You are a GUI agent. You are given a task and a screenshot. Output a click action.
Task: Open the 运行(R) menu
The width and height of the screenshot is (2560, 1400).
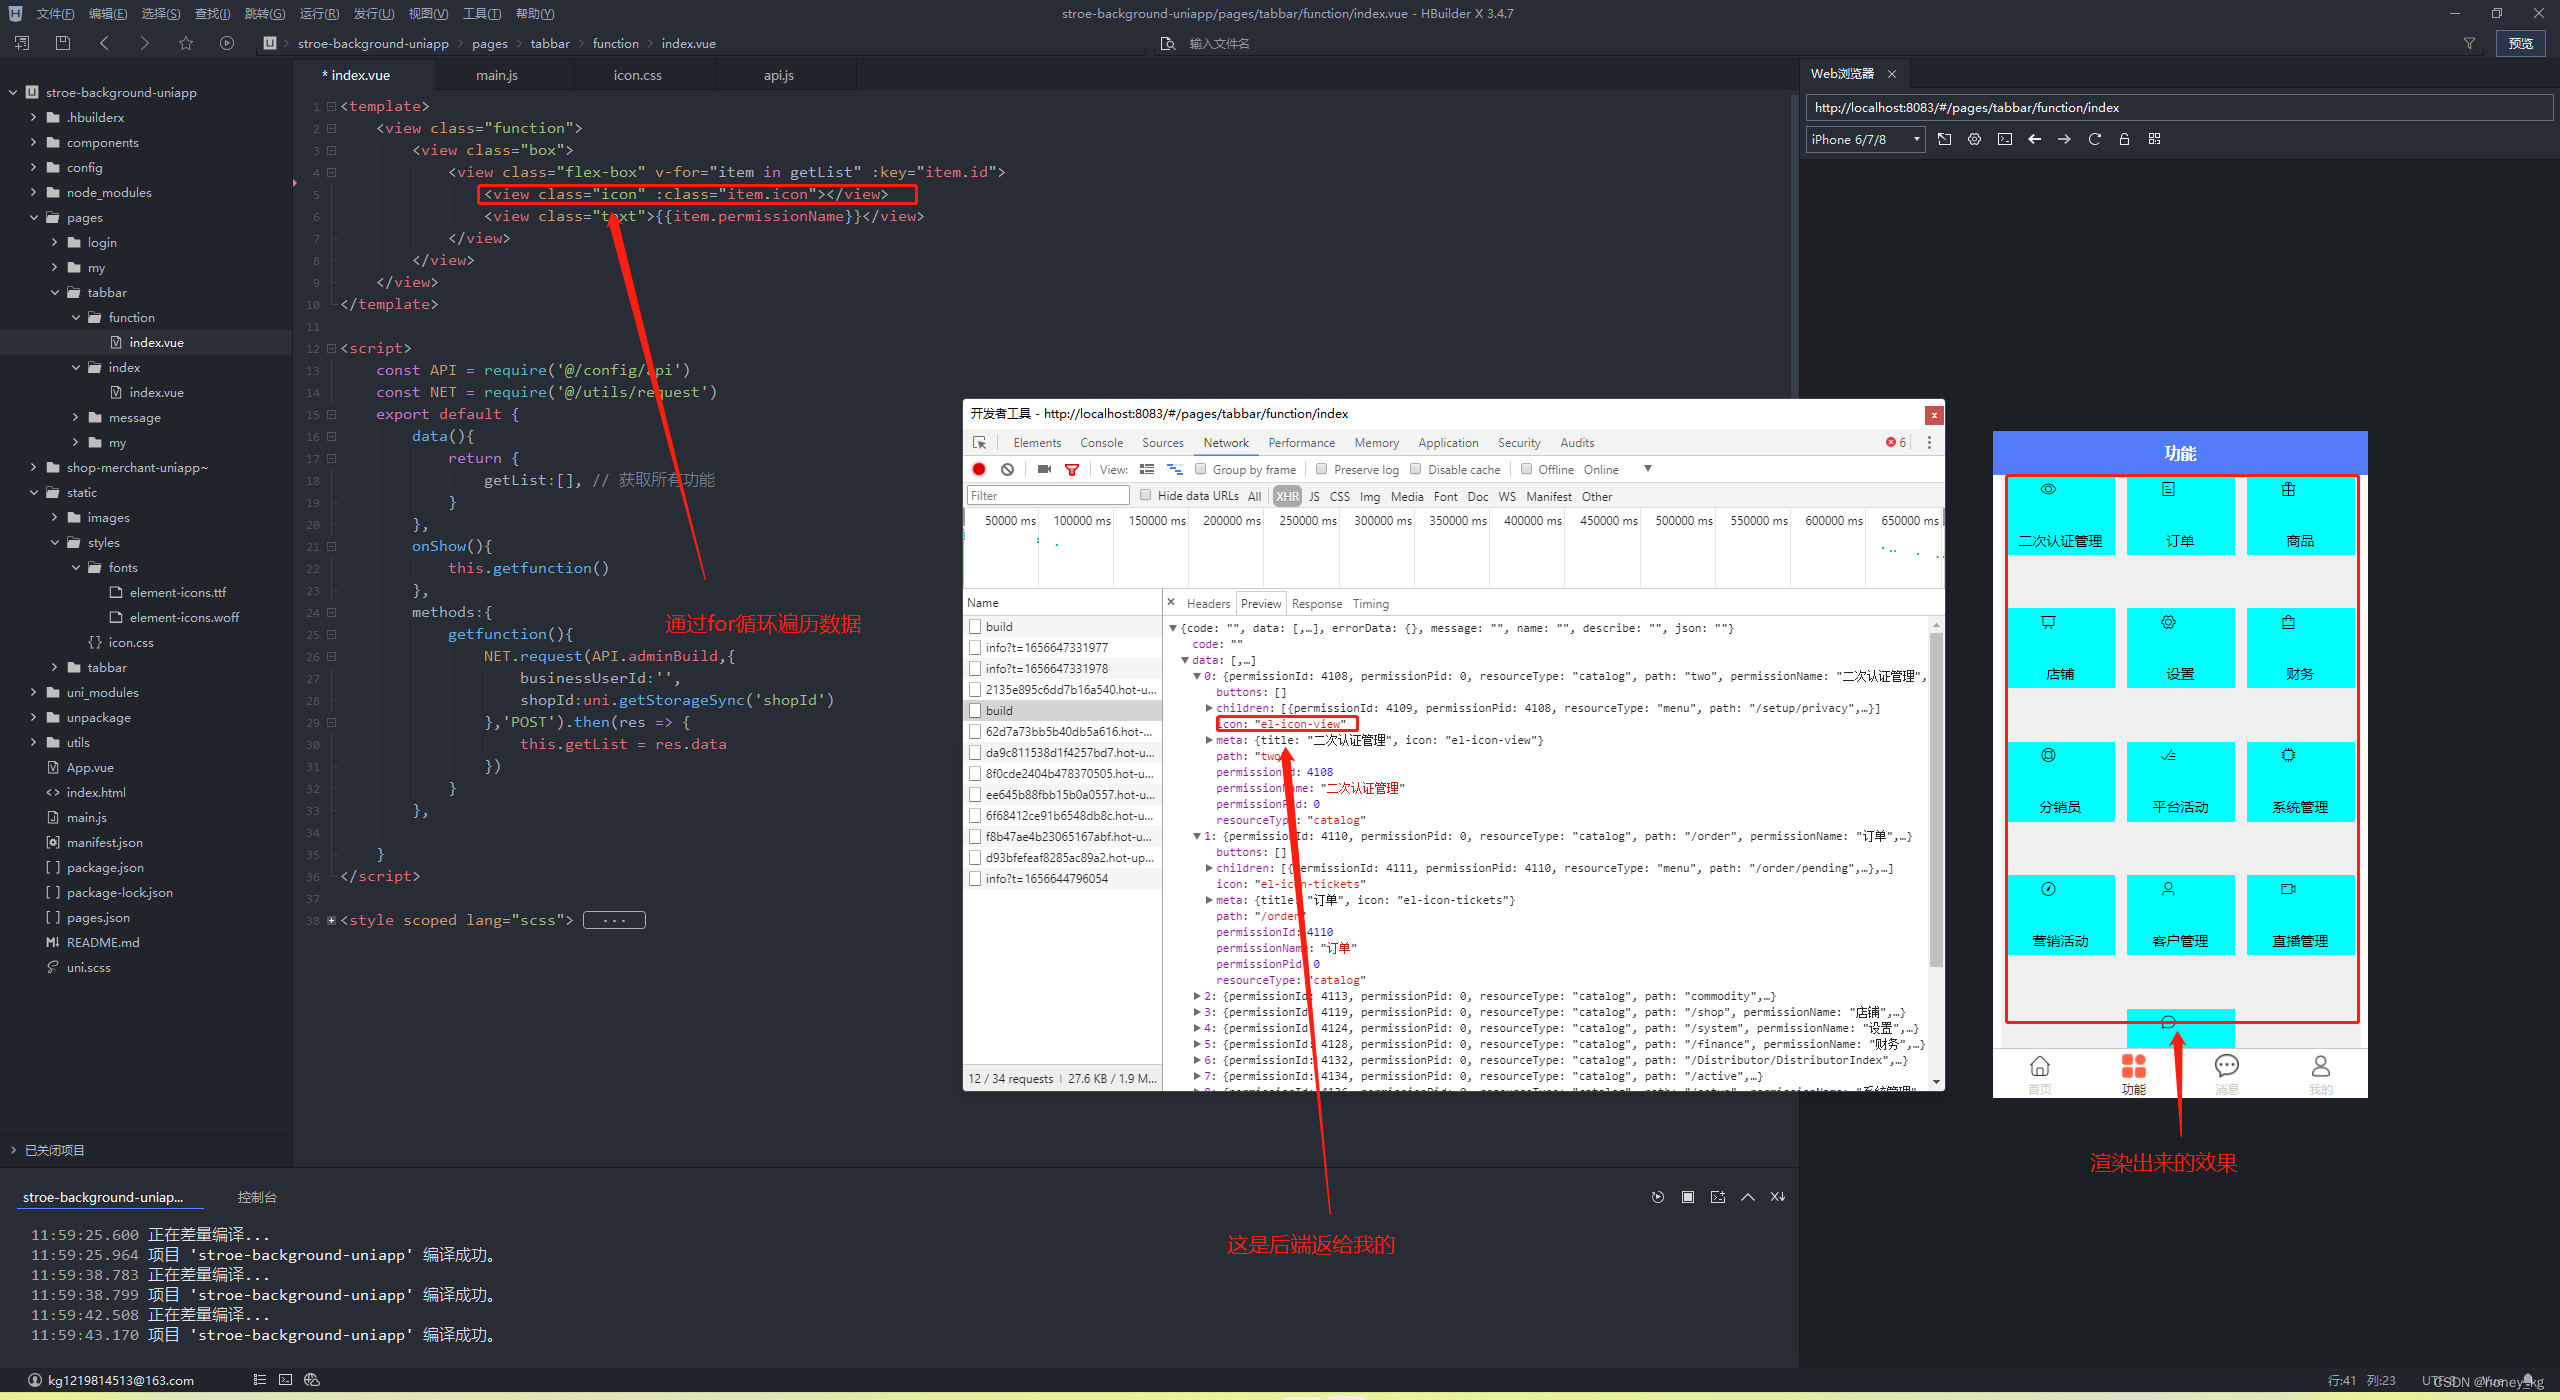click(319, 13)
